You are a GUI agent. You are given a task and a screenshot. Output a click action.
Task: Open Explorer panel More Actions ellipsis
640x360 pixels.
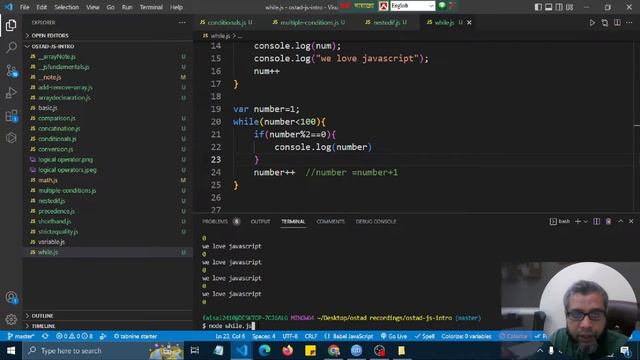point(182,22)
